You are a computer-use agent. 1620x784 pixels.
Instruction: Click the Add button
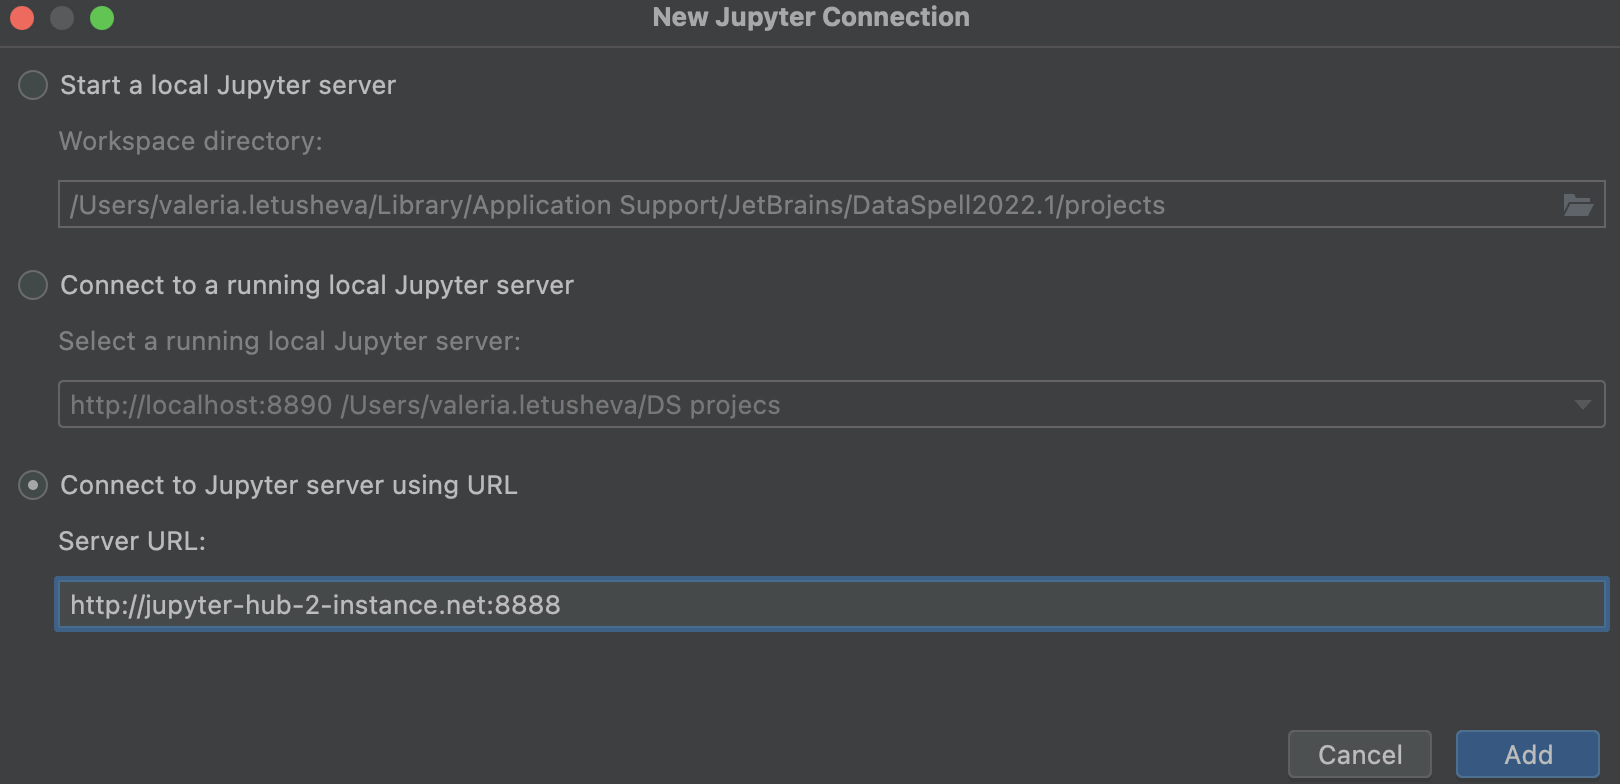tap(1527, 754)
